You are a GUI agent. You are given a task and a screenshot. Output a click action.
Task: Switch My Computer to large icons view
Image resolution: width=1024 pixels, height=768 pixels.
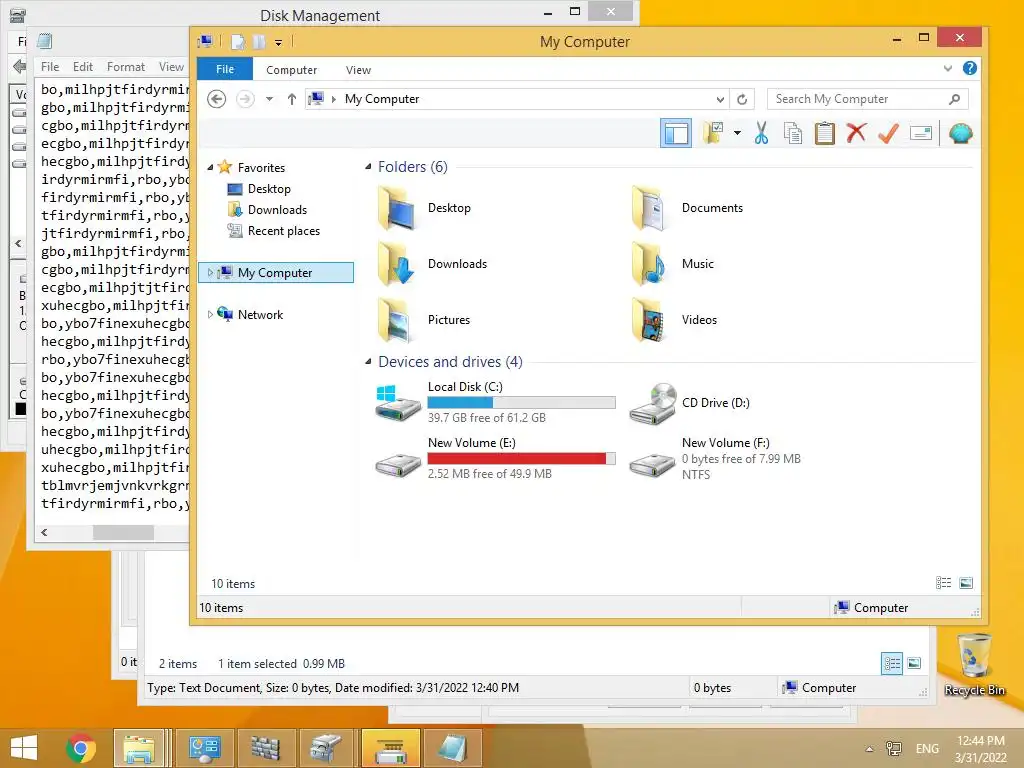[x=967, y=583]
